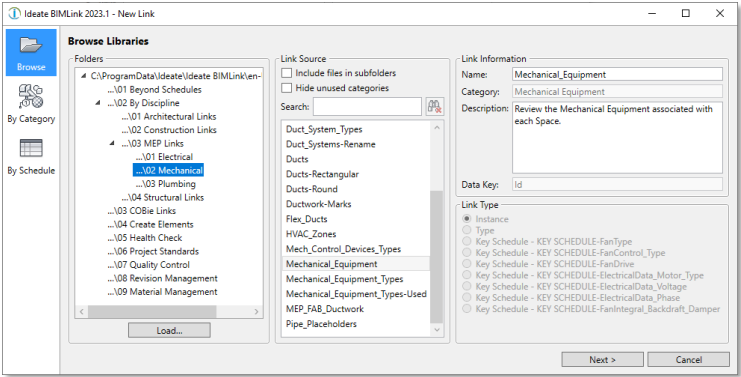
Task: Select 06 Project Standards folder
Action: (153, 251)
